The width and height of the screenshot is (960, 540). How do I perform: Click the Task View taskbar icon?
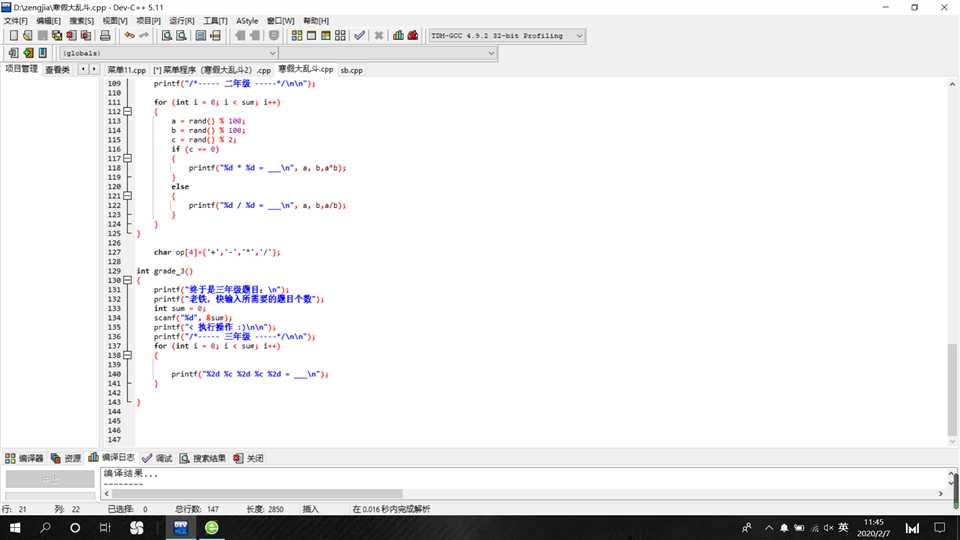[105, 528]
